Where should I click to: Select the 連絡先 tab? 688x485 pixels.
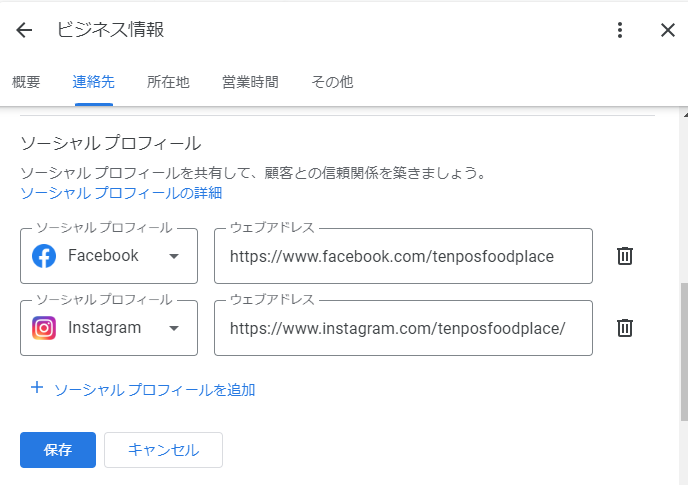pos(93,82)
